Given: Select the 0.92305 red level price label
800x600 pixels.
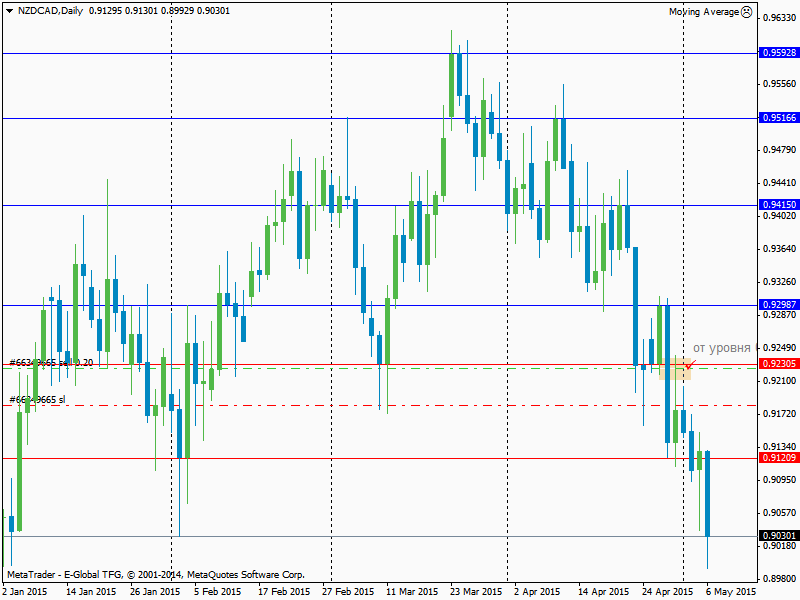Looking at the screenshot, I should tap(779, 364).
